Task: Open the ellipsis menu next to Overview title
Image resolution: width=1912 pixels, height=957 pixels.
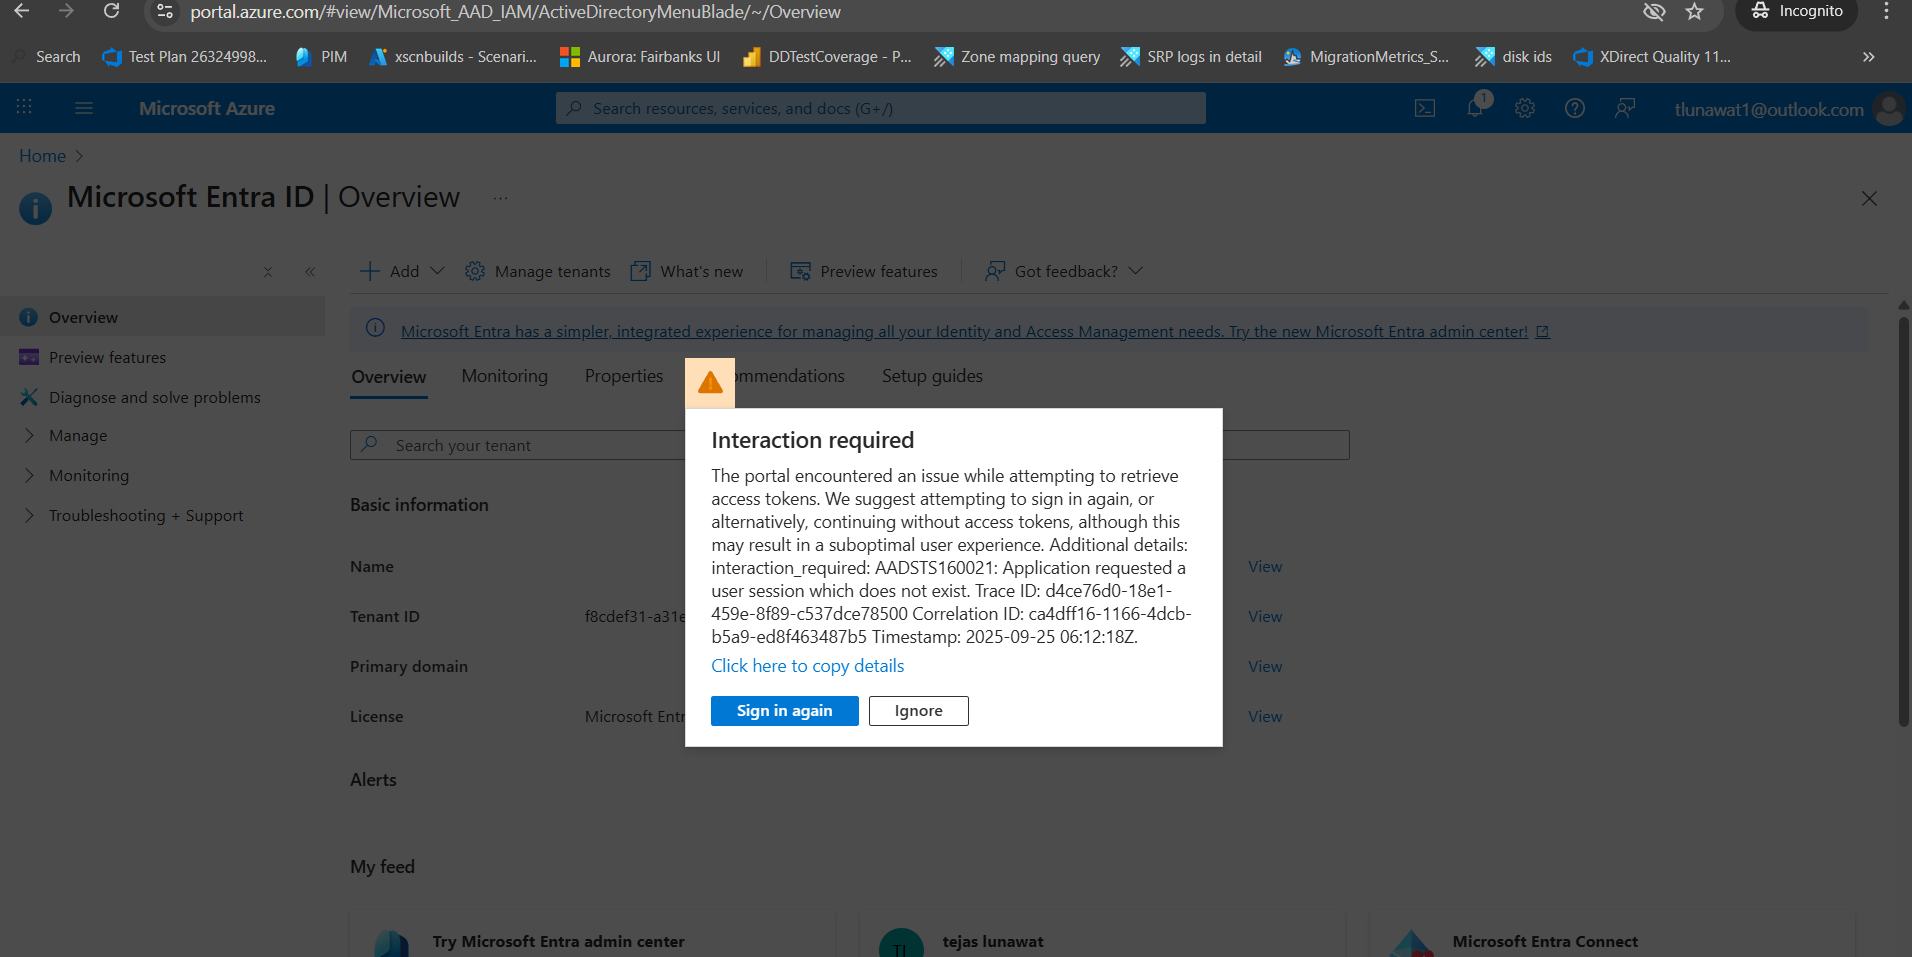Action: point(500,198)
